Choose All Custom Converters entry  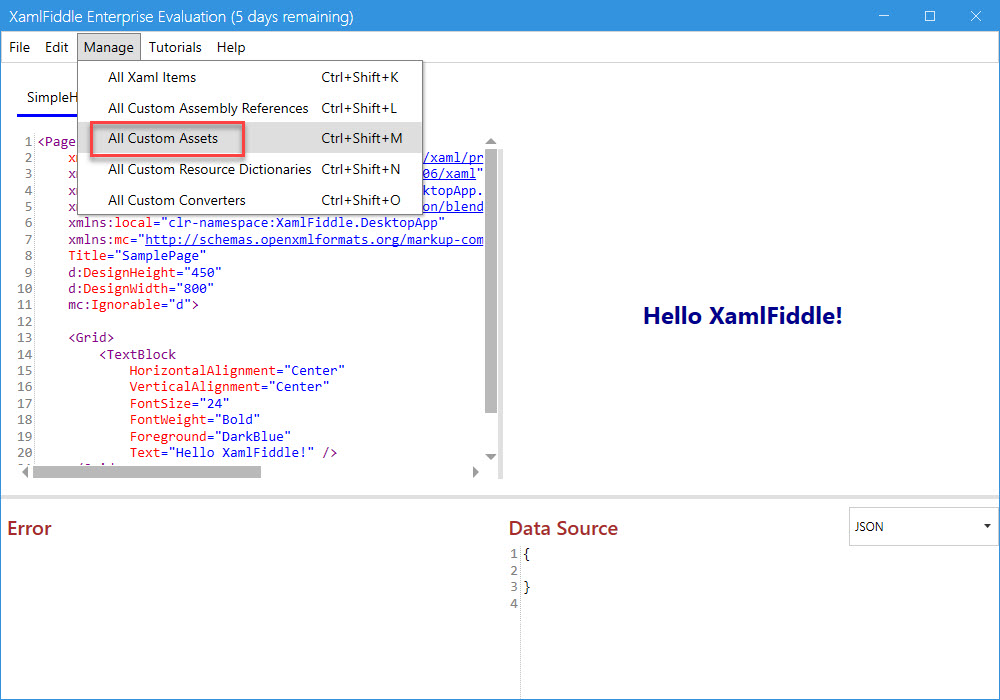[250, 200]
